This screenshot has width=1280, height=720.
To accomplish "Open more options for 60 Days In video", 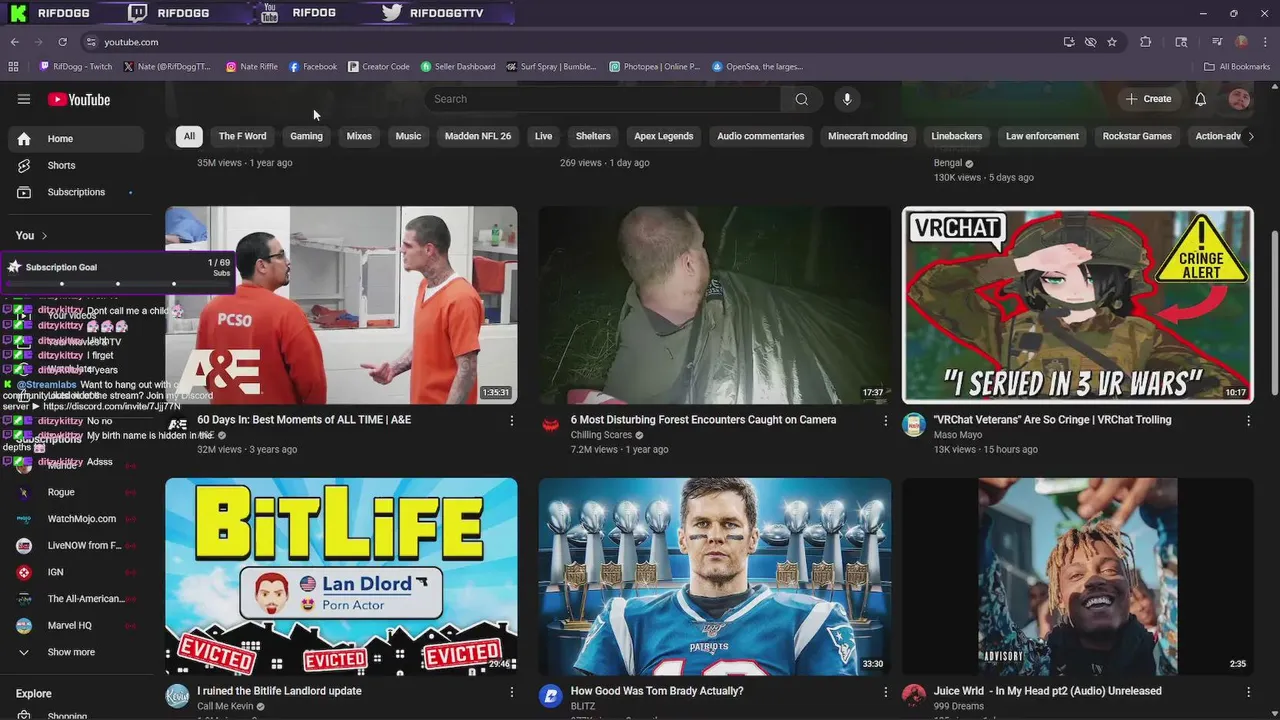I will 512,421.
